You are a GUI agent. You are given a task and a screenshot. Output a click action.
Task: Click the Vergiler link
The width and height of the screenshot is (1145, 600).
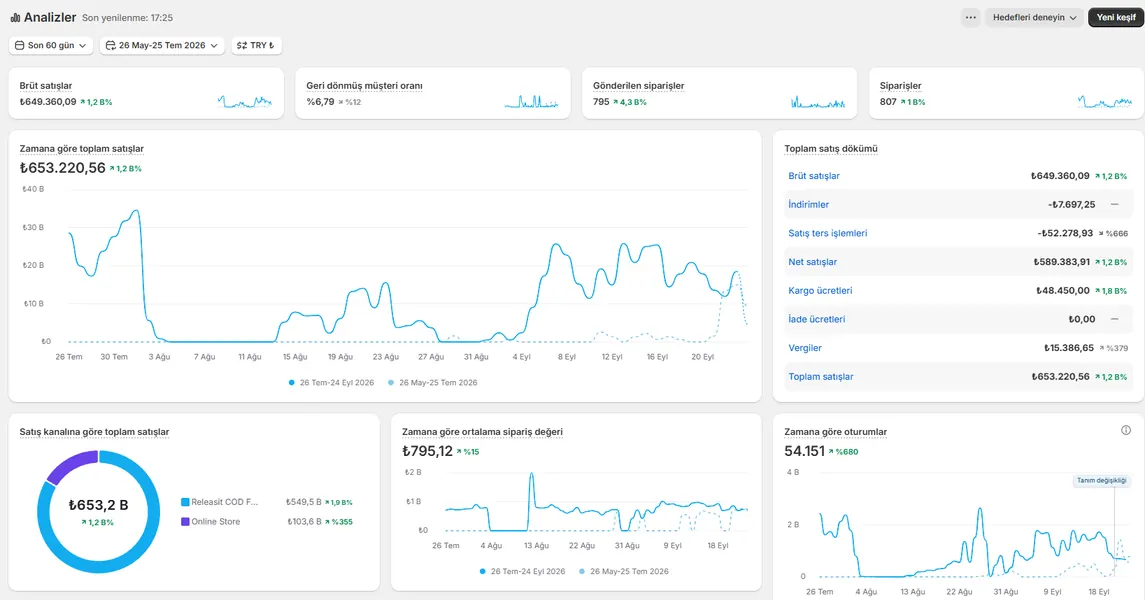(805, 347)
